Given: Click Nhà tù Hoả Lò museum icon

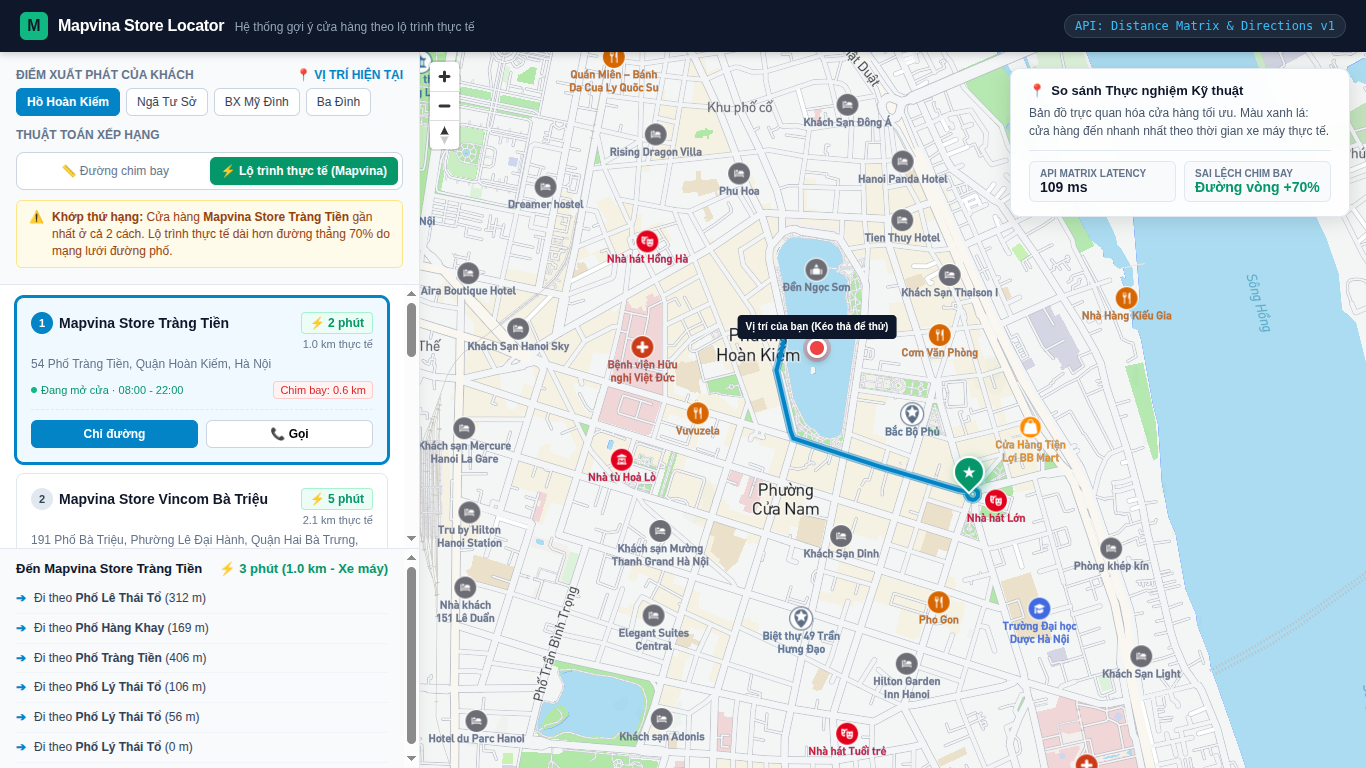Looking at the screenshot, I should point(622,459).
